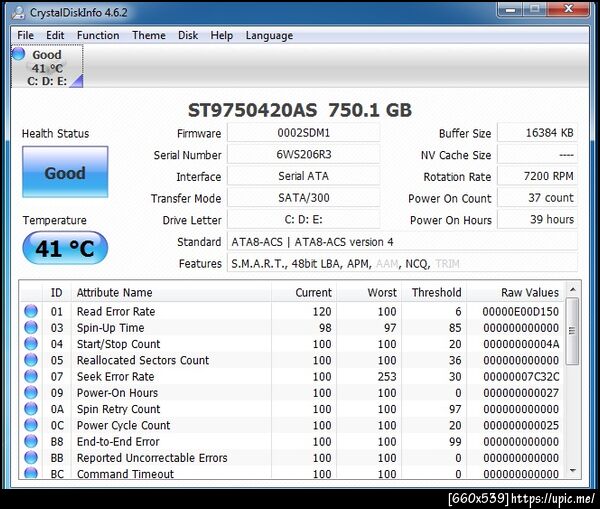
Task: Open the Edit menu
Action: (55, 35)
